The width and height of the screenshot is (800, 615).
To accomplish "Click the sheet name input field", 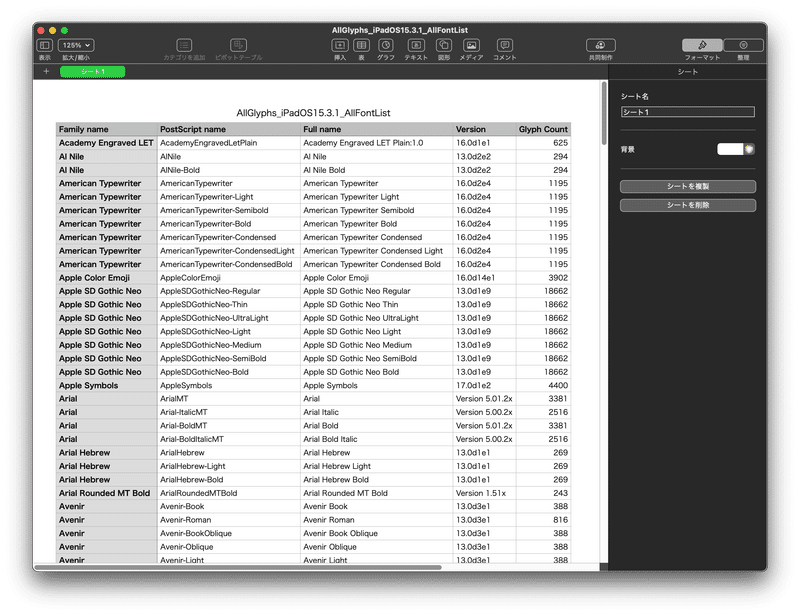I will 688,112.
